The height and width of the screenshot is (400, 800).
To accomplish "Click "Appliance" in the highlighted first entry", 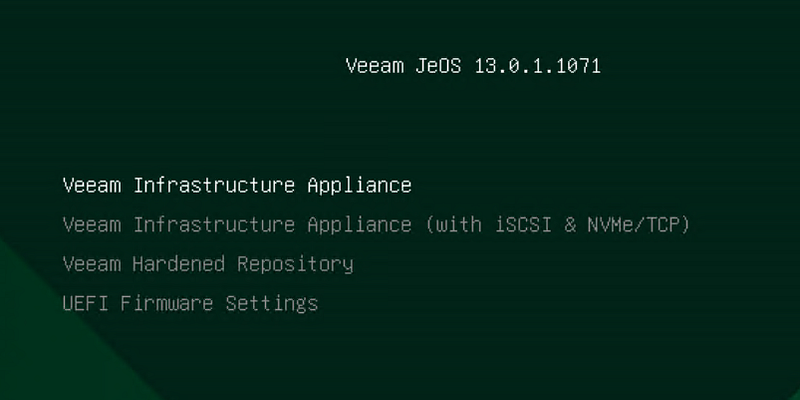I will click(359, 186).
